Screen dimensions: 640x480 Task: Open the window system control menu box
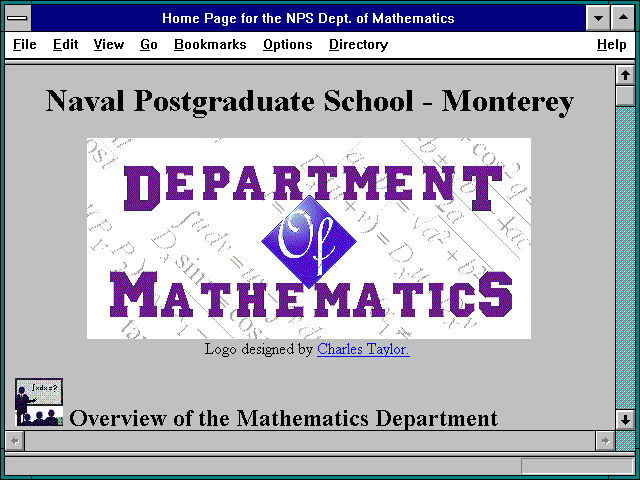pos(18,18)
